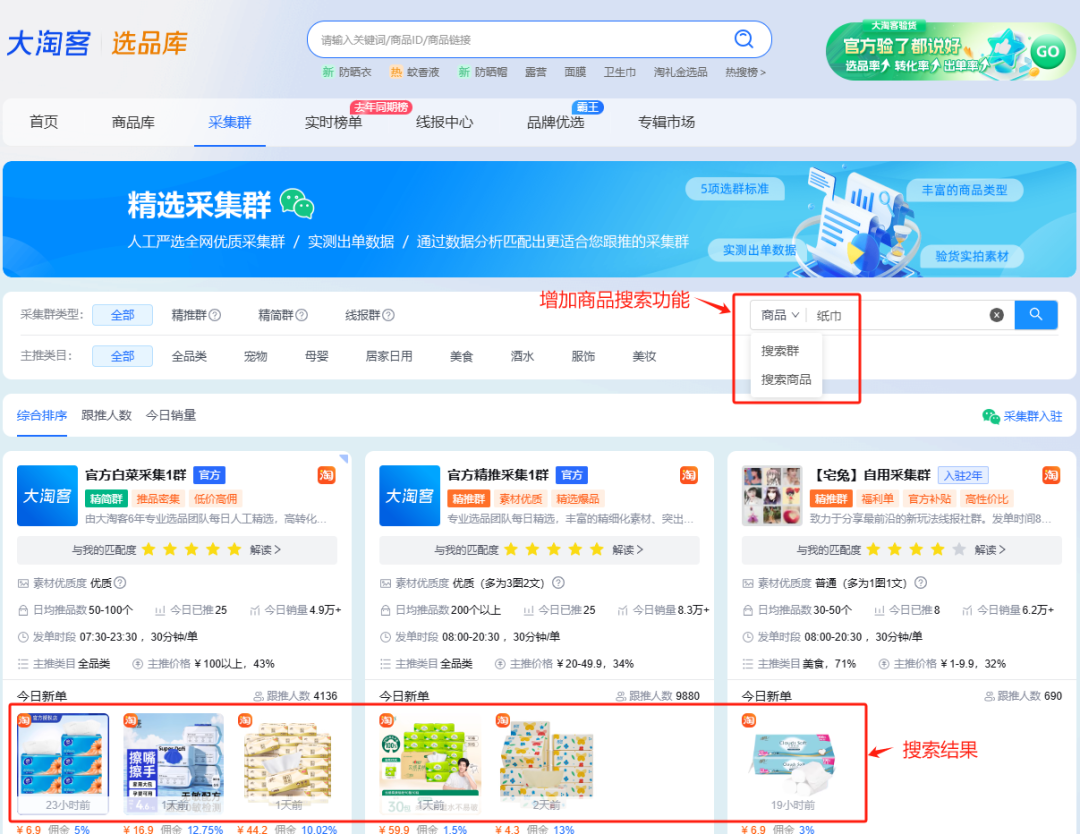Click 官方精推采集1群 avatar logo

coord(409,496)
